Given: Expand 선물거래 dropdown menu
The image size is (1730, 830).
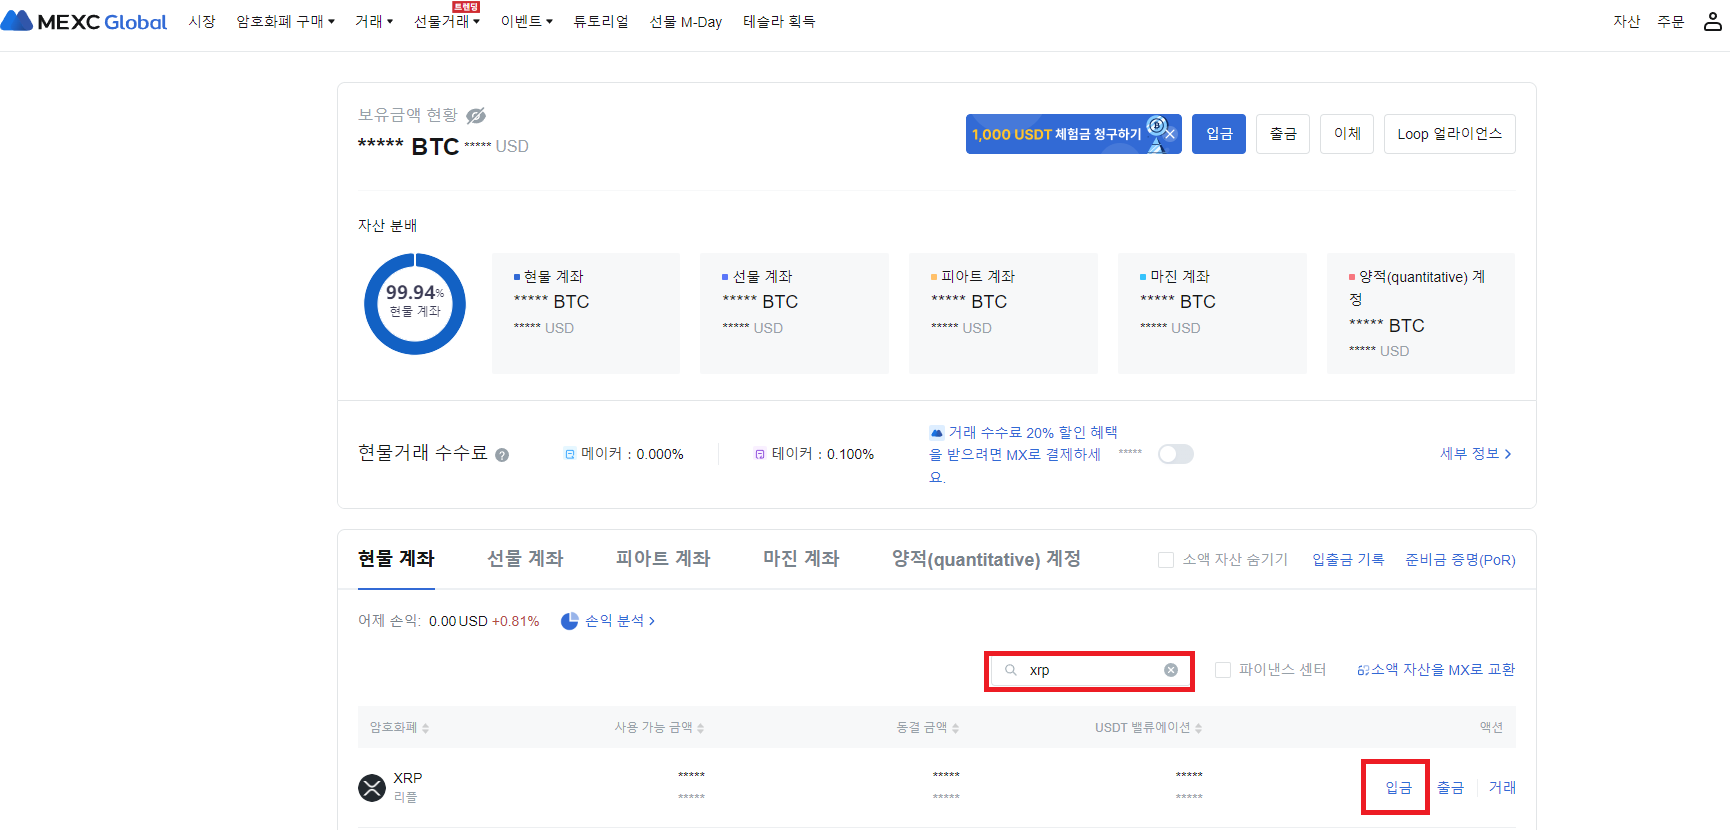Looking at the screenshot, I should pos(447,21).
